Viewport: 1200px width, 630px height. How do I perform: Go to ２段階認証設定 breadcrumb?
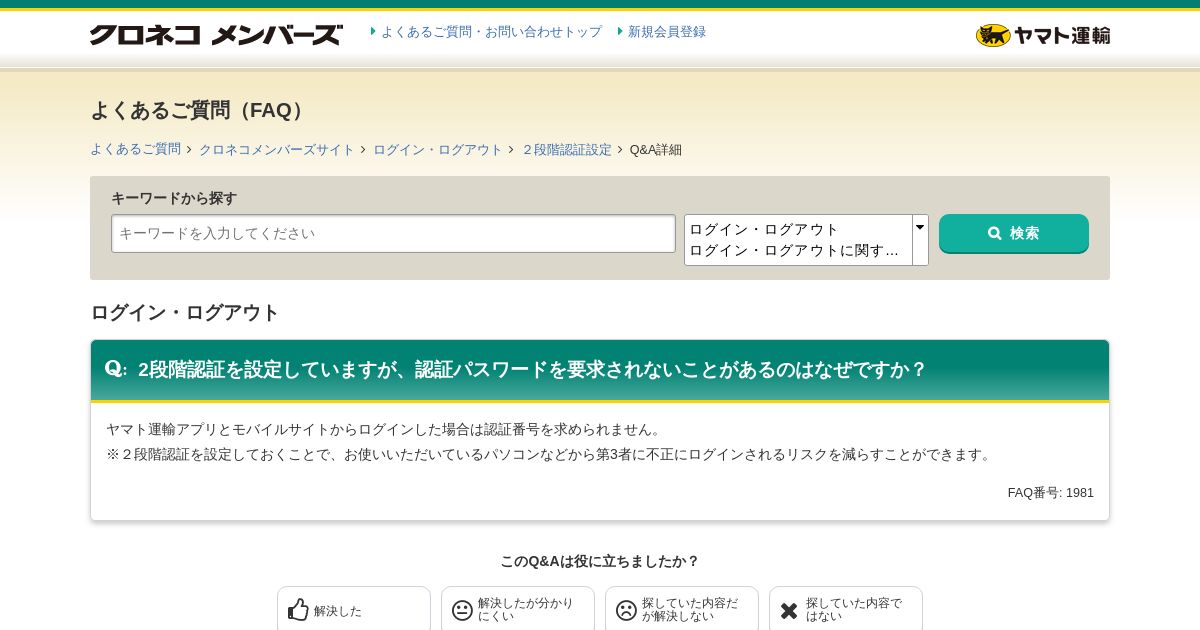(x=566, y=149)
